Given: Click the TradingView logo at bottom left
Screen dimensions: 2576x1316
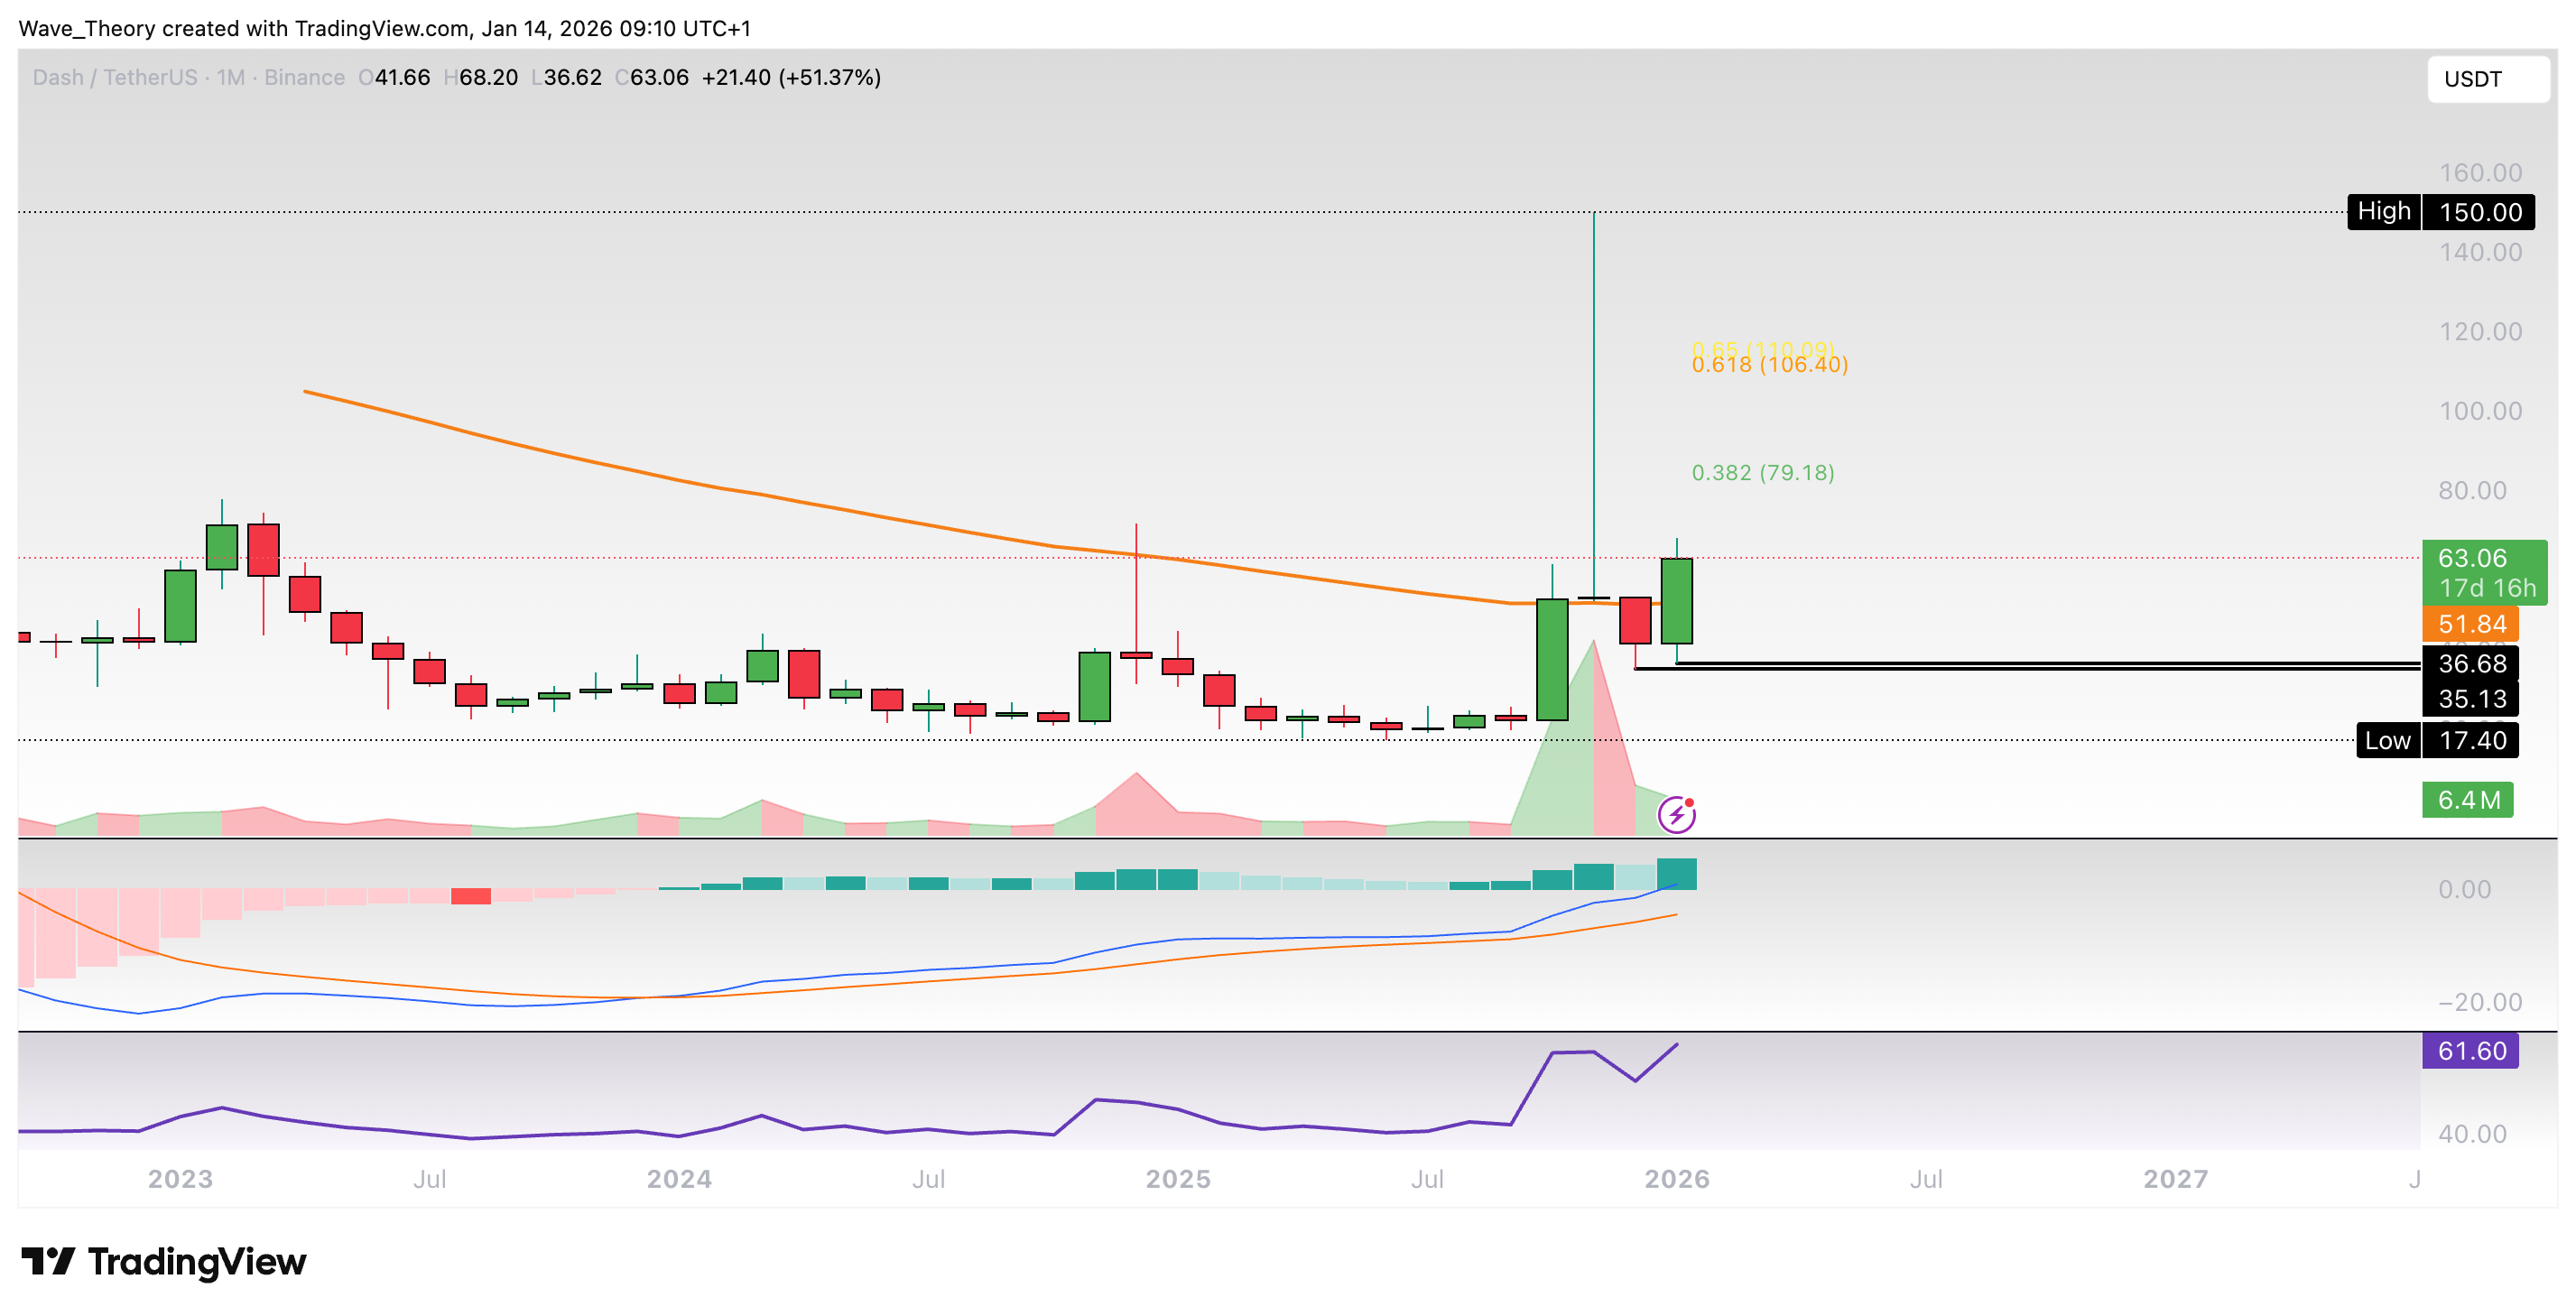Looking at the screenshot, I should coord(164,1261).
